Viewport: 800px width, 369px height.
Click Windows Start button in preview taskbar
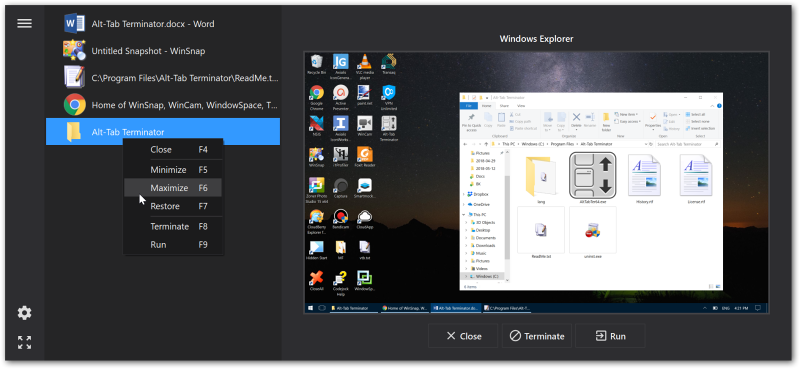(310, 308)
